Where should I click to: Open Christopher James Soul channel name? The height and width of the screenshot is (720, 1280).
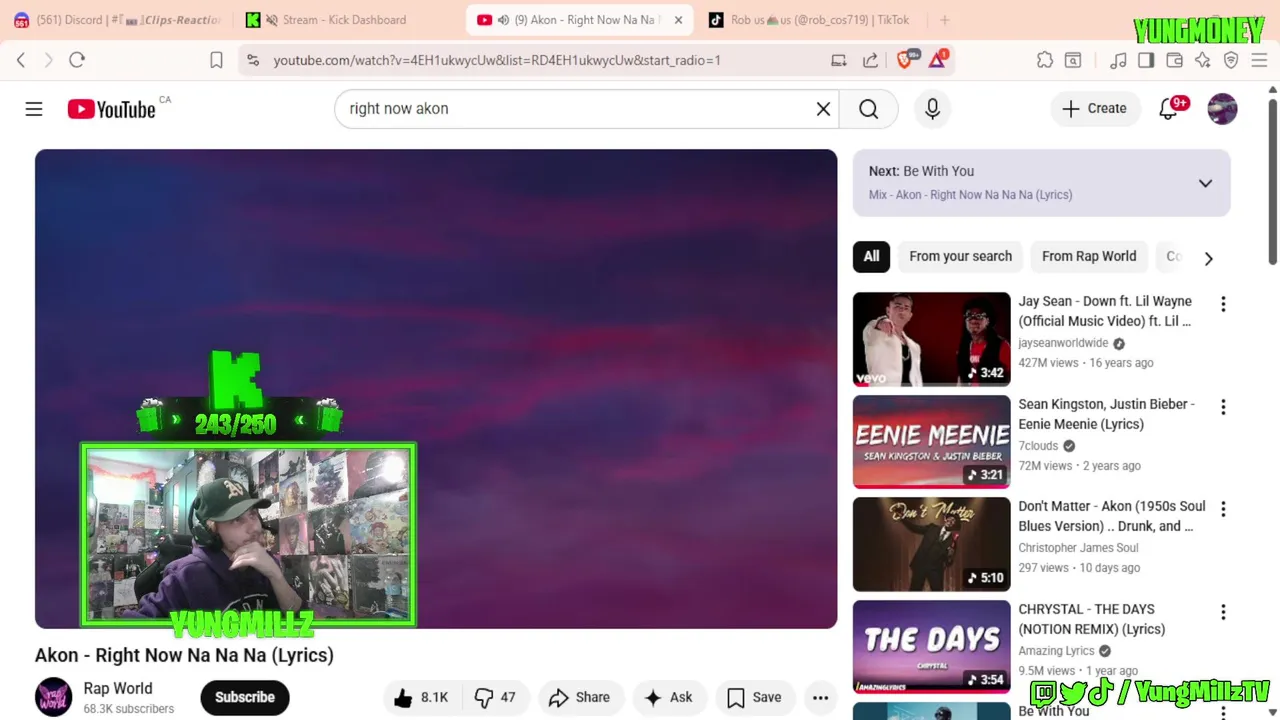click(x=1078, y=548)
